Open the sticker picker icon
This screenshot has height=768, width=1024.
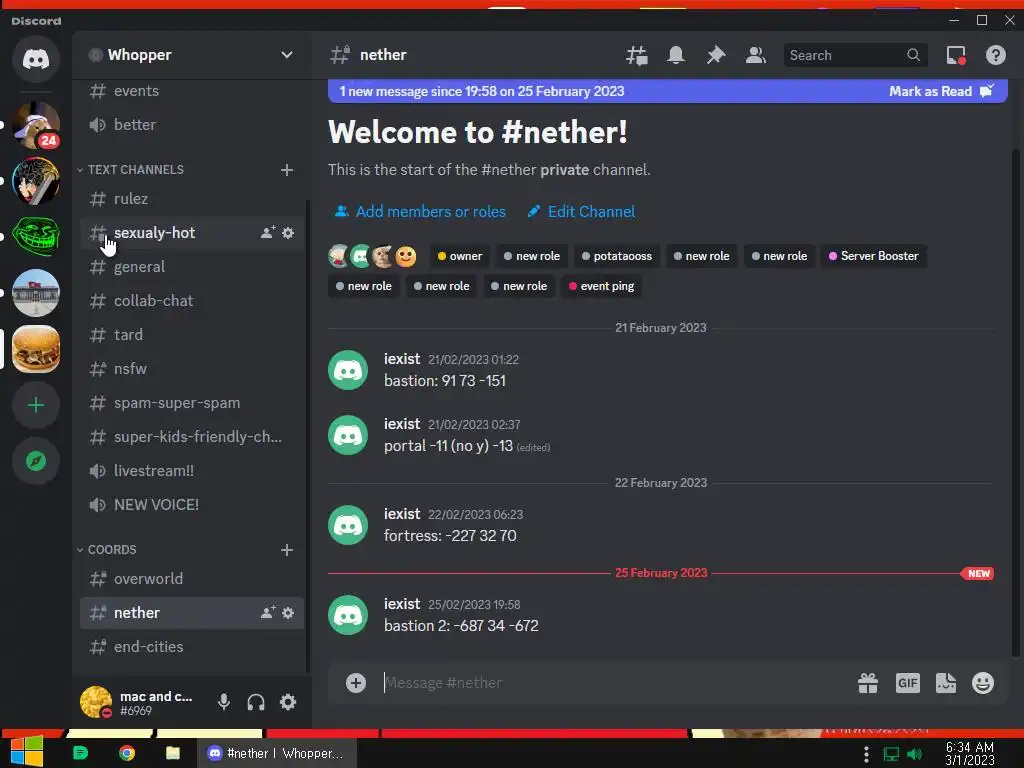[946, 683]
